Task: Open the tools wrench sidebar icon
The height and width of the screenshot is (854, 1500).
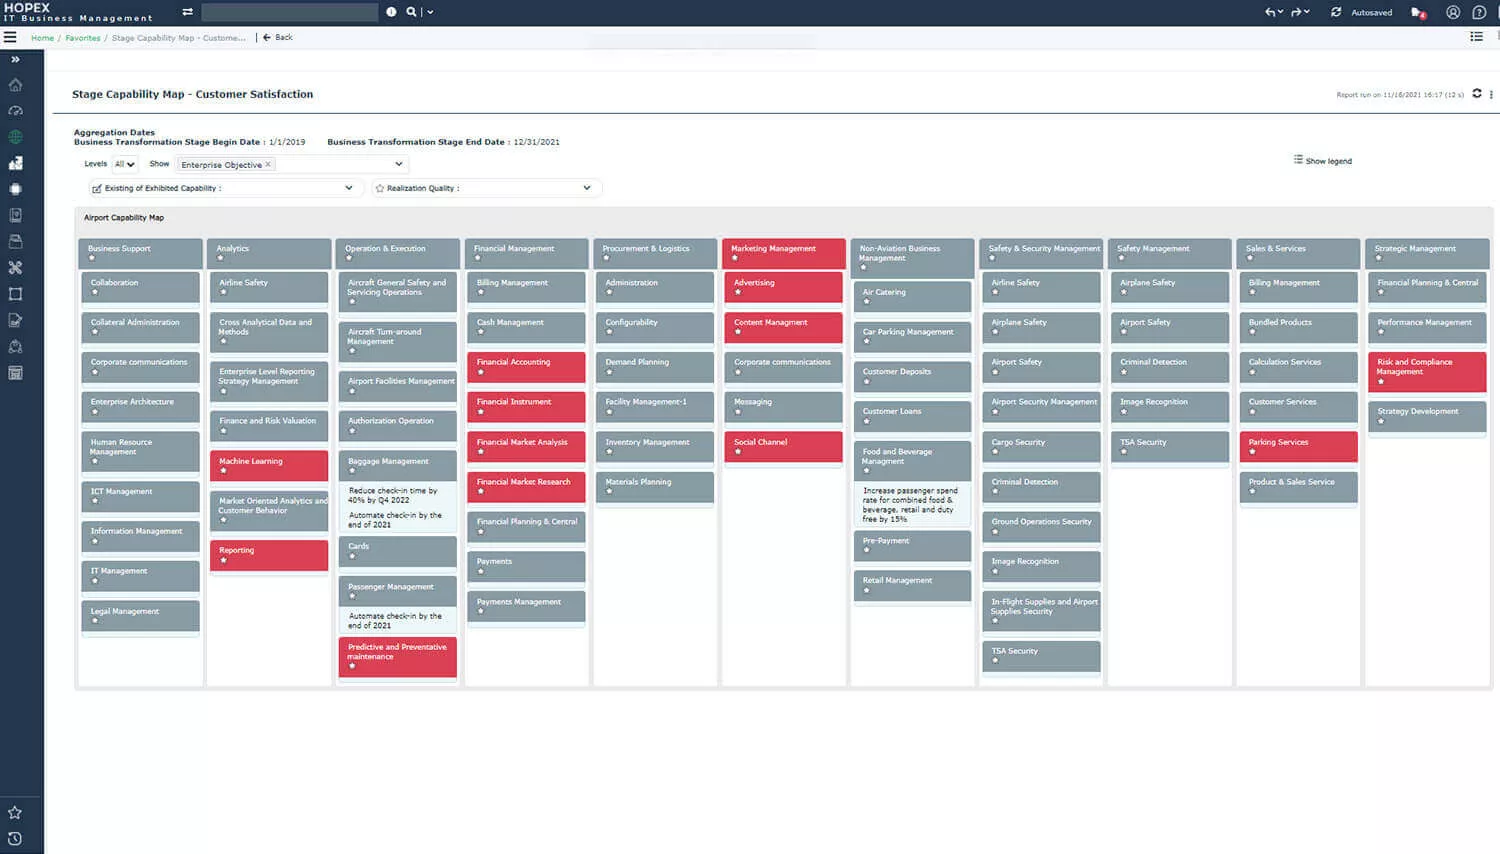Action: (x=15, y=267)
